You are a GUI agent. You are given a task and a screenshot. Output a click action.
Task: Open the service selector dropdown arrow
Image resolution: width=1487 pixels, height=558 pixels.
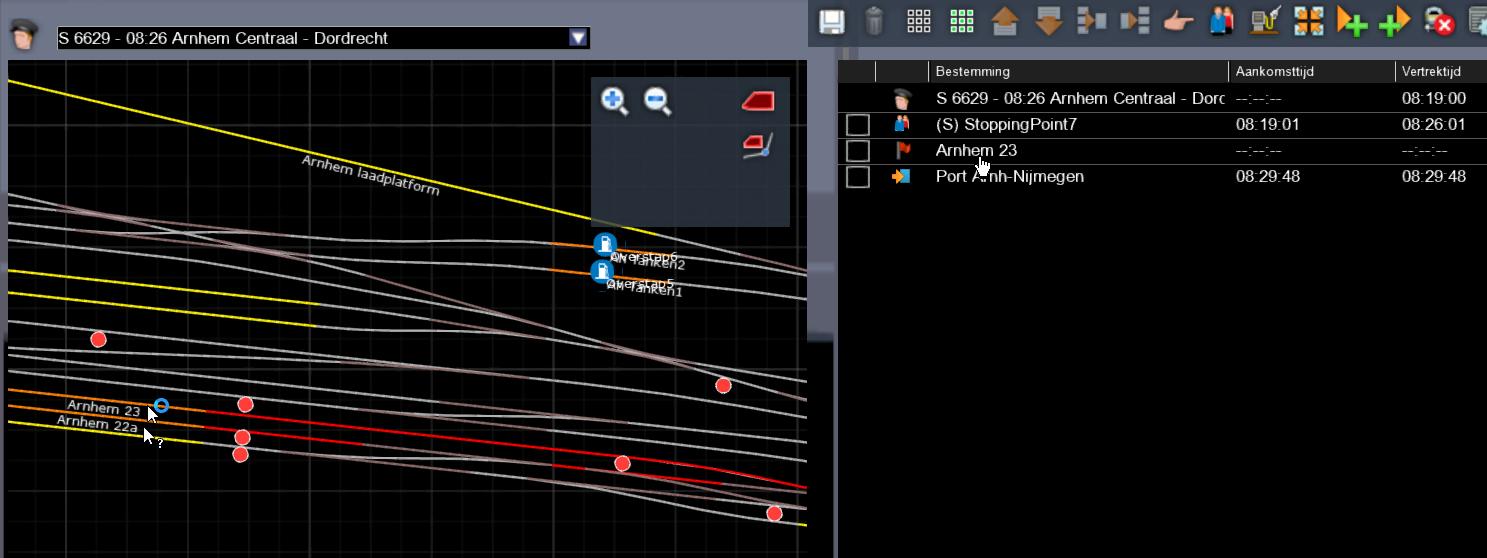(x=577, y=38)
